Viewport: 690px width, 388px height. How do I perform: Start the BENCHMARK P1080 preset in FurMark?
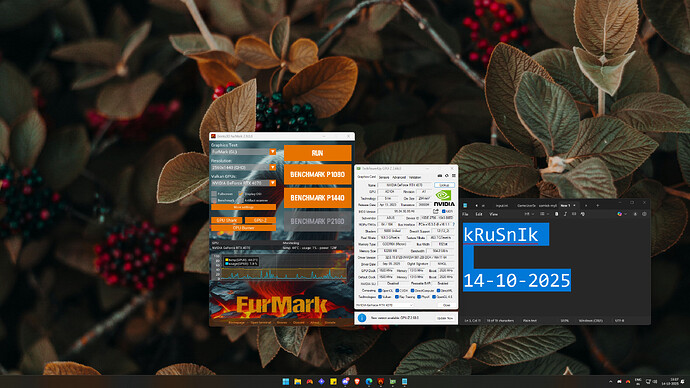coord(318,175)
